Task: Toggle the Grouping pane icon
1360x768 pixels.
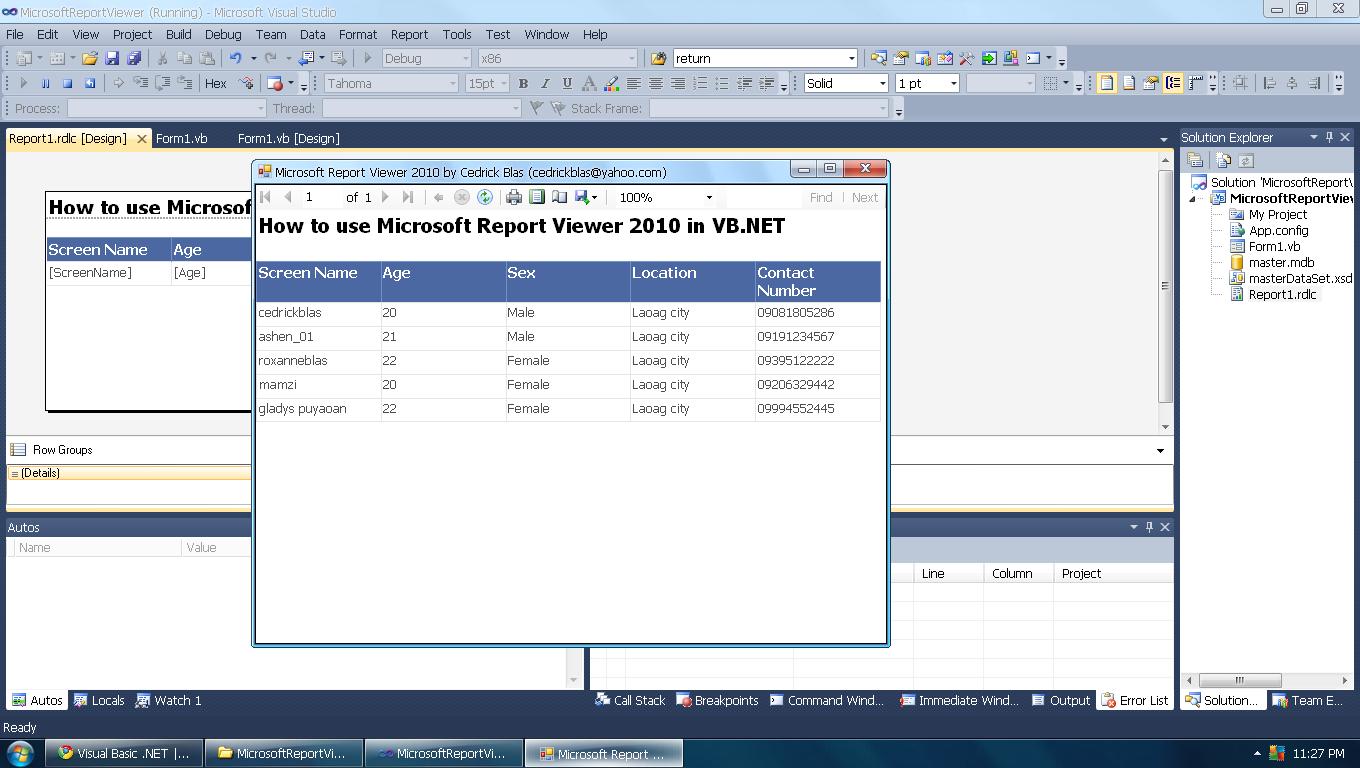Action: coord(1173,83)
